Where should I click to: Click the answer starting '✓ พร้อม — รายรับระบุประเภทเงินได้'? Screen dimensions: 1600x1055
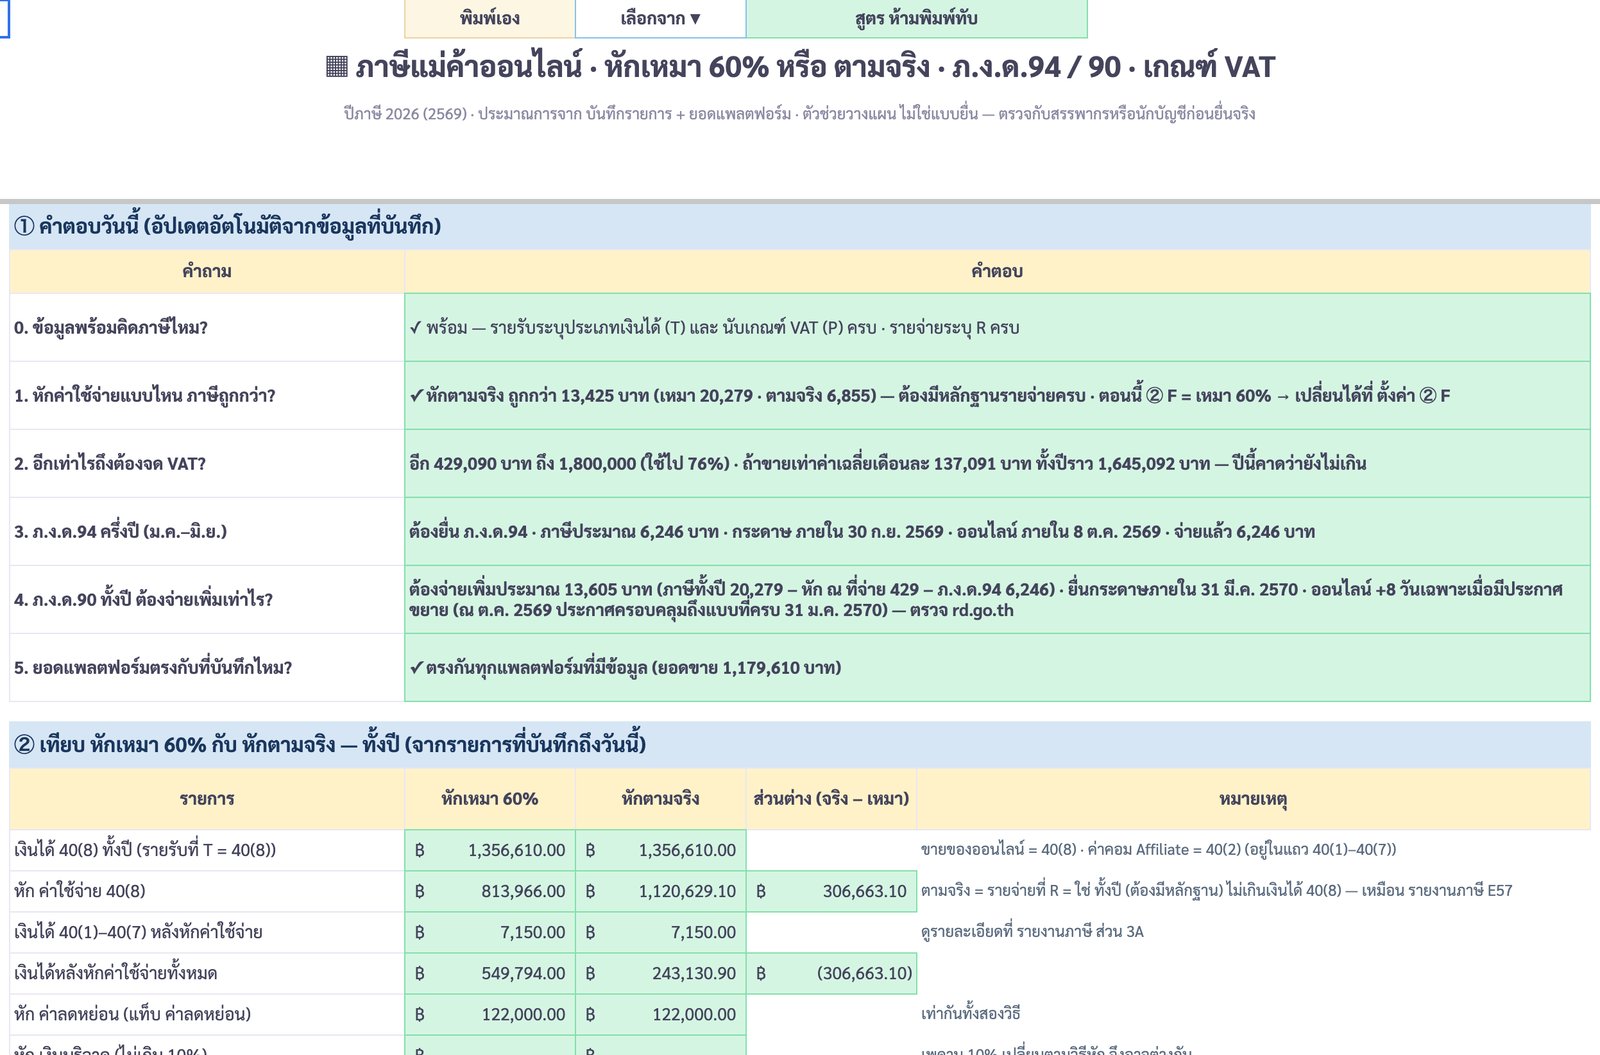pyautogui.click(x=997, y=327)
